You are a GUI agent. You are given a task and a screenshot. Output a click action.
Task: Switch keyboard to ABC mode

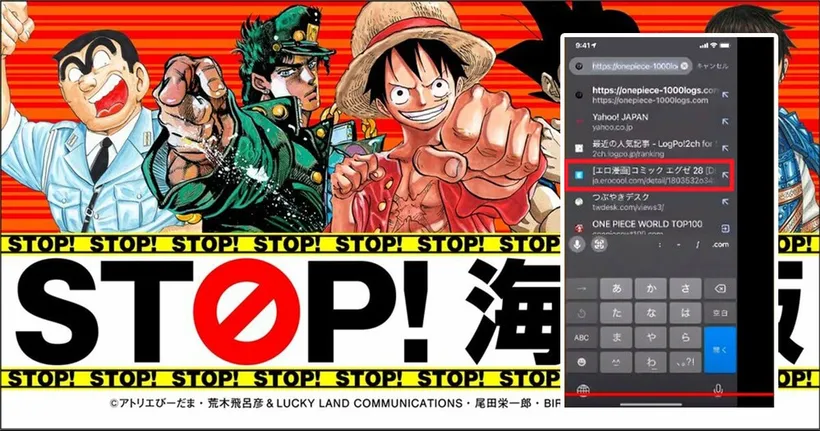(x=582, y=338)
